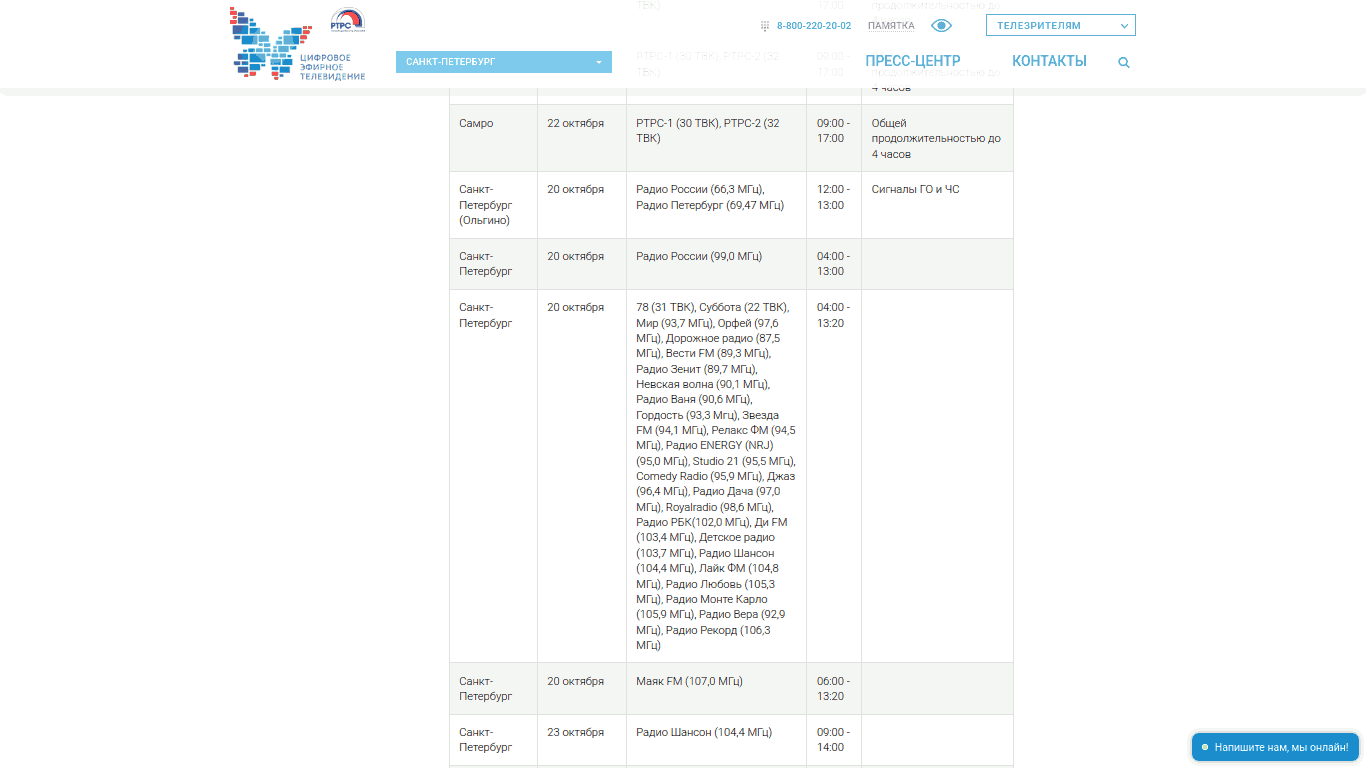1366x768 pixels.
Task: Open the Памятка link
Action: (x=891, y=26)
